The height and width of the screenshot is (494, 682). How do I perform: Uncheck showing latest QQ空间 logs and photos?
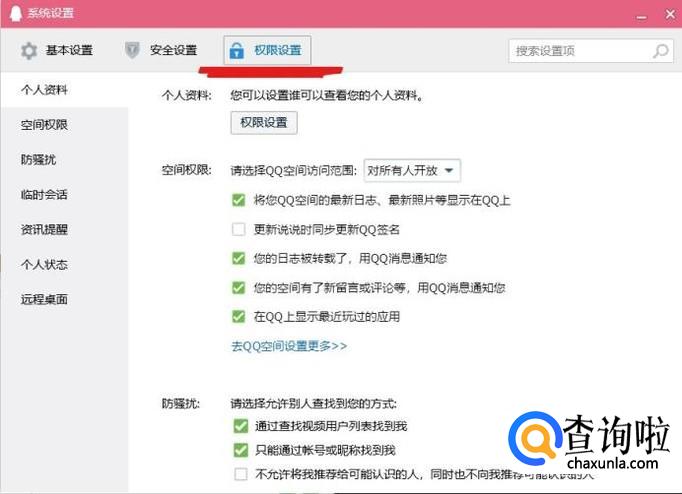(238, 200)
